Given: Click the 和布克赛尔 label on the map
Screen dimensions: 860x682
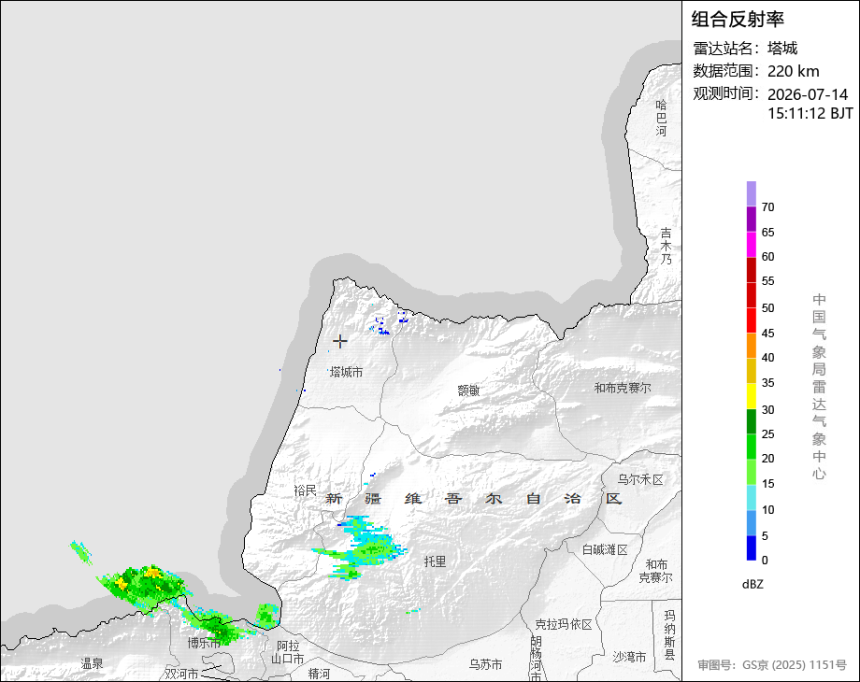Looking at the screenshot, I should [623, 387].
